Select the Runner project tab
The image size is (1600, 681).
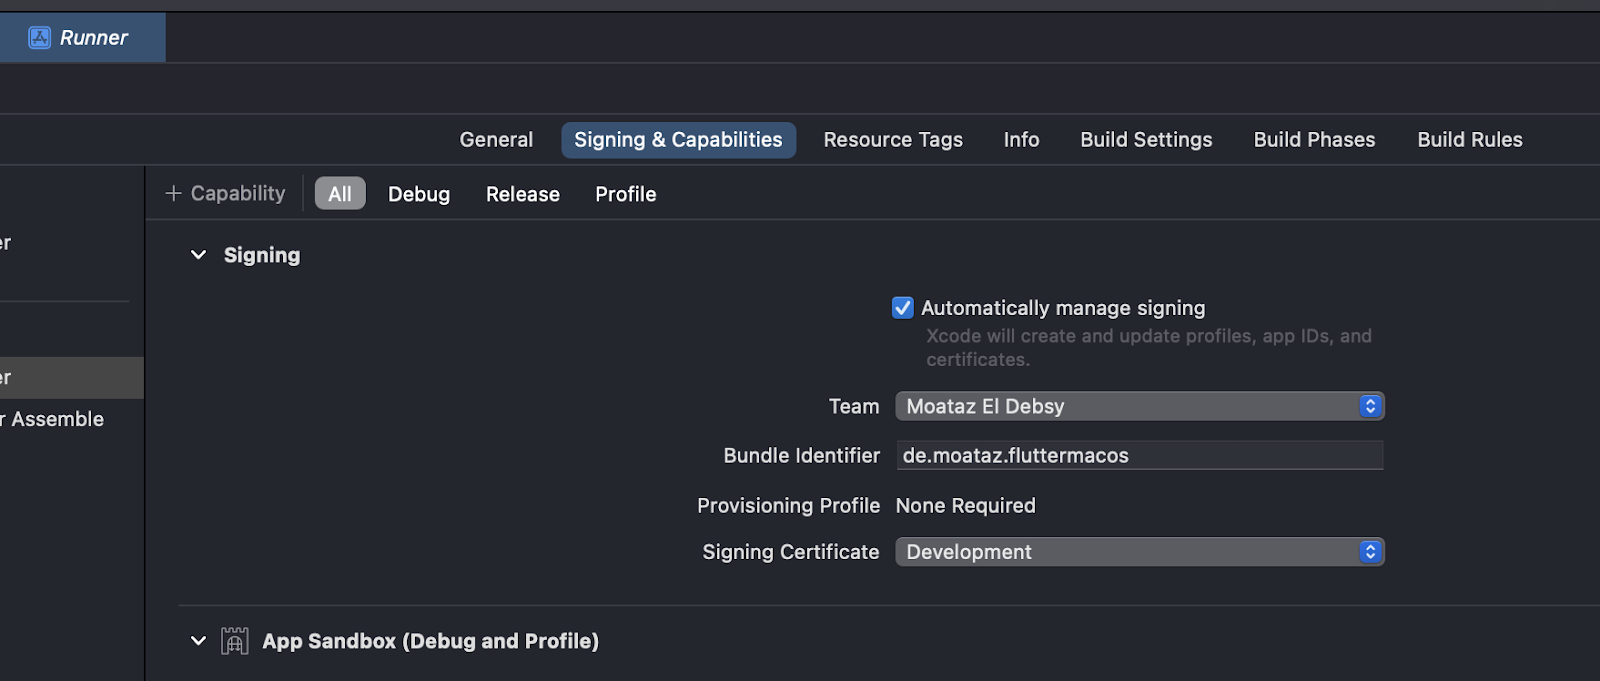coord(82,38)
